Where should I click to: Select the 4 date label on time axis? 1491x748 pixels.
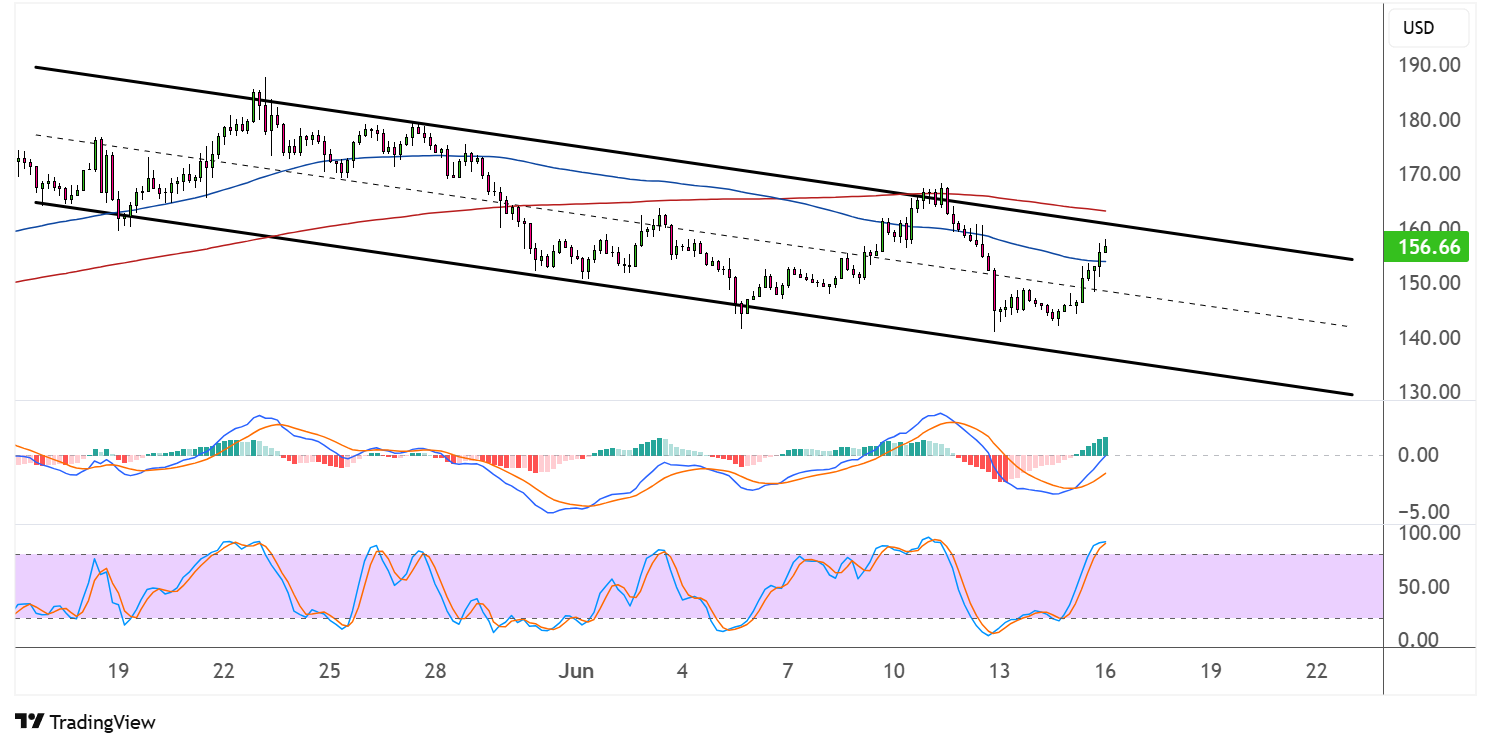coord(682,671)
